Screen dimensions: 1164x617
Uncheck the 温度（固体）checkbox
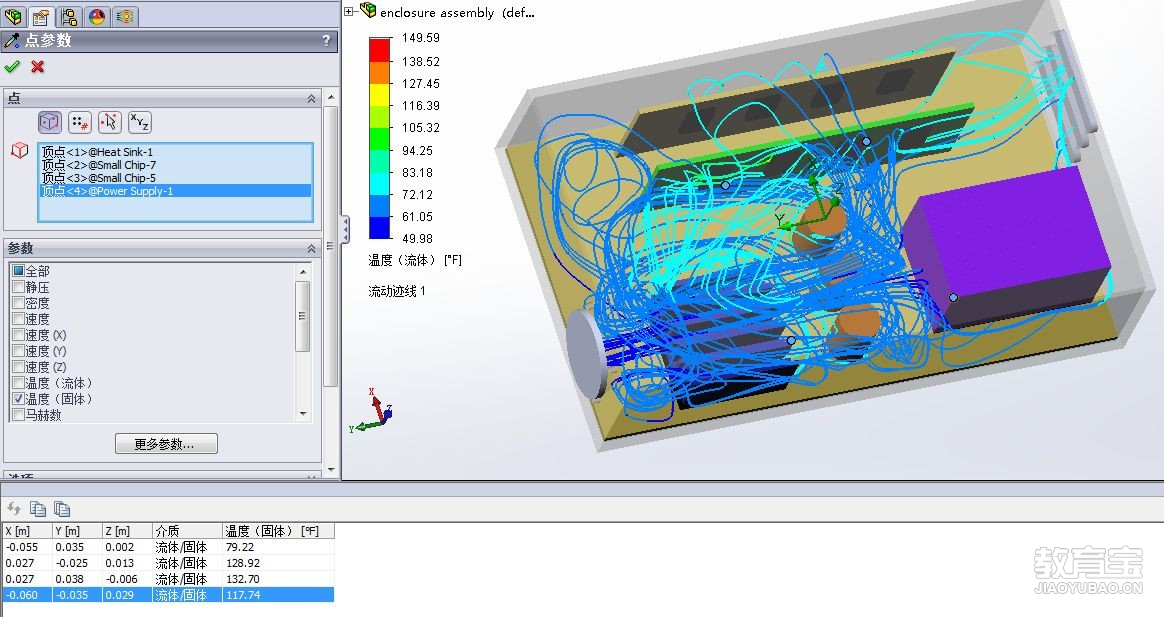(19, 399)
